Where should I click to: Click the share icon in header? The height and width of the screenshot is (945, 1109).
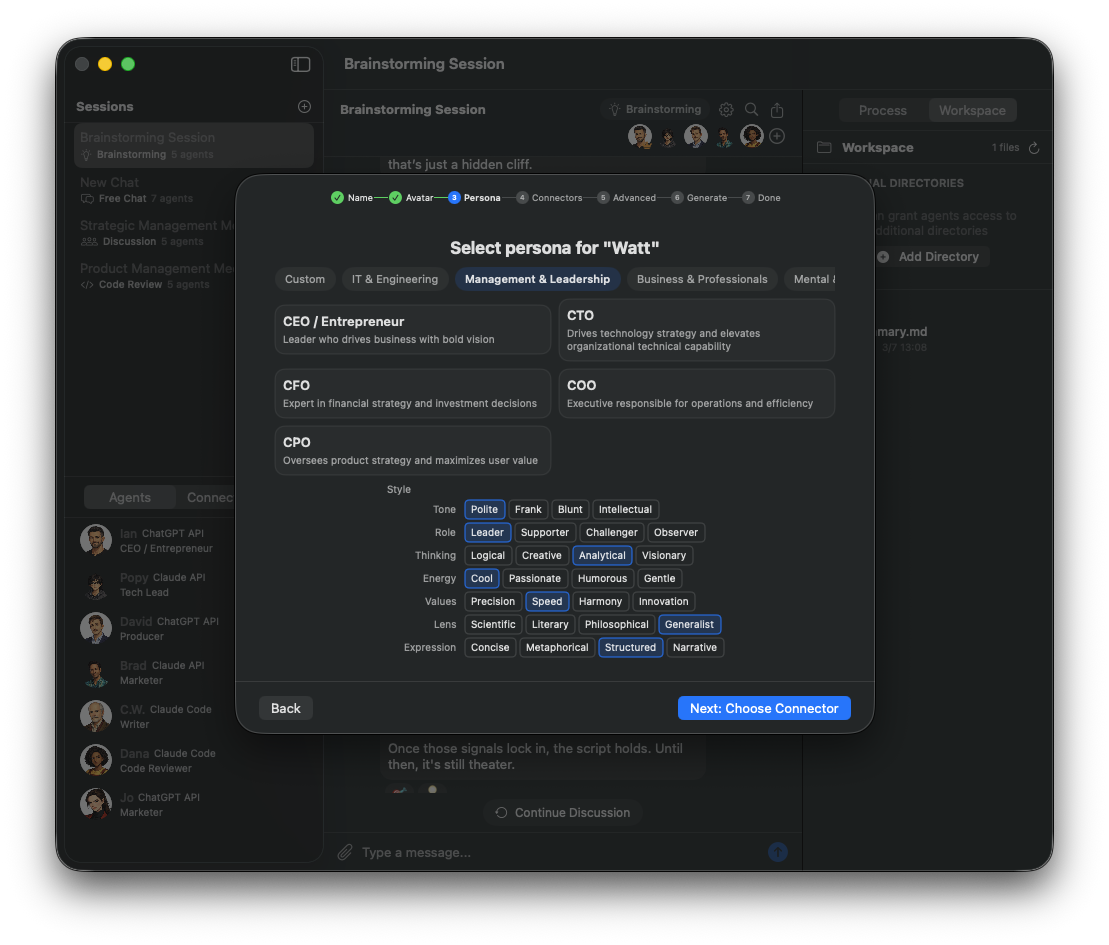[x=777, y=110]
